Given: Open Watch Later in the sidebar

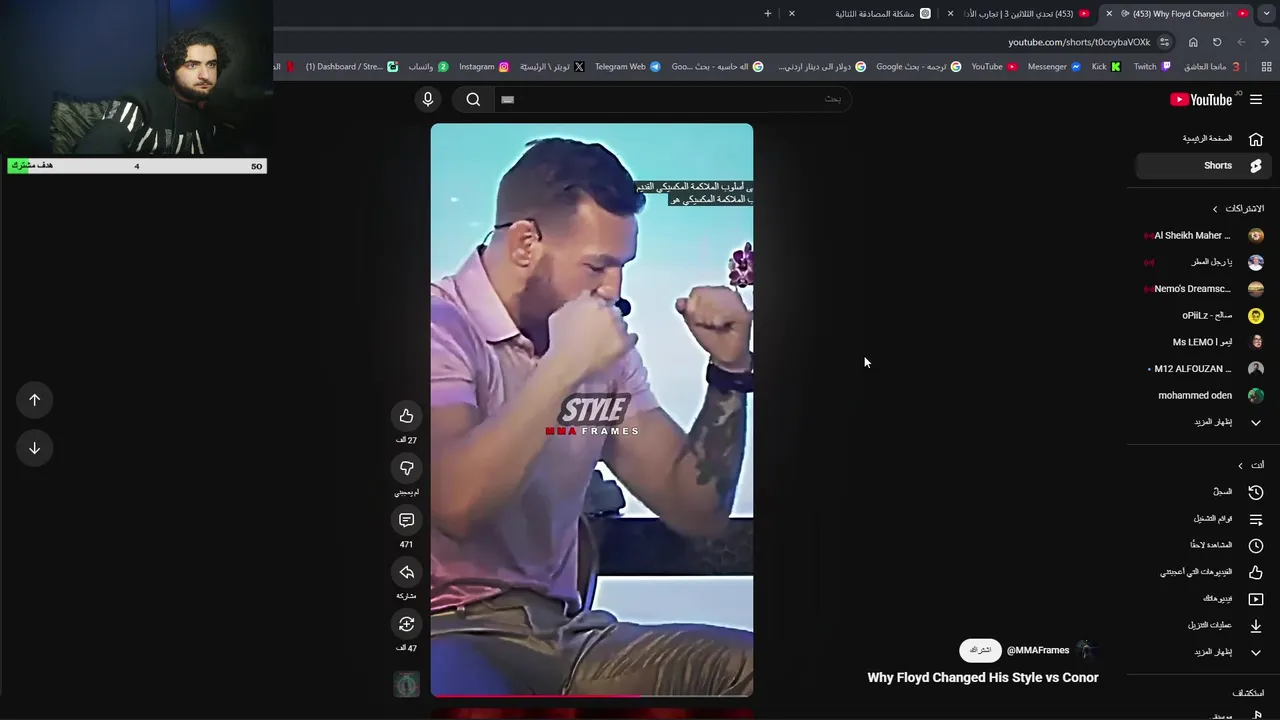Looking at the screenshot, I should (x=1204, y=545).
